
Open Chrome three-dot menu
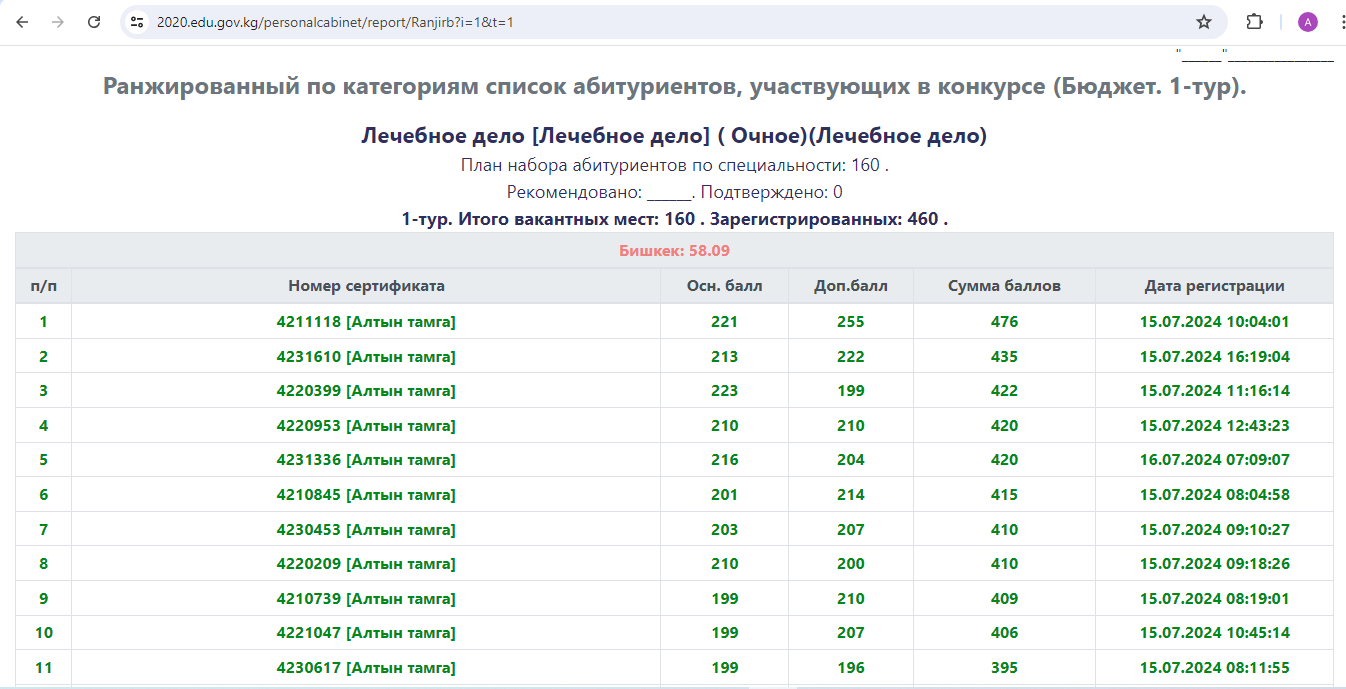pyautogui.click(x=1338, y=22)
